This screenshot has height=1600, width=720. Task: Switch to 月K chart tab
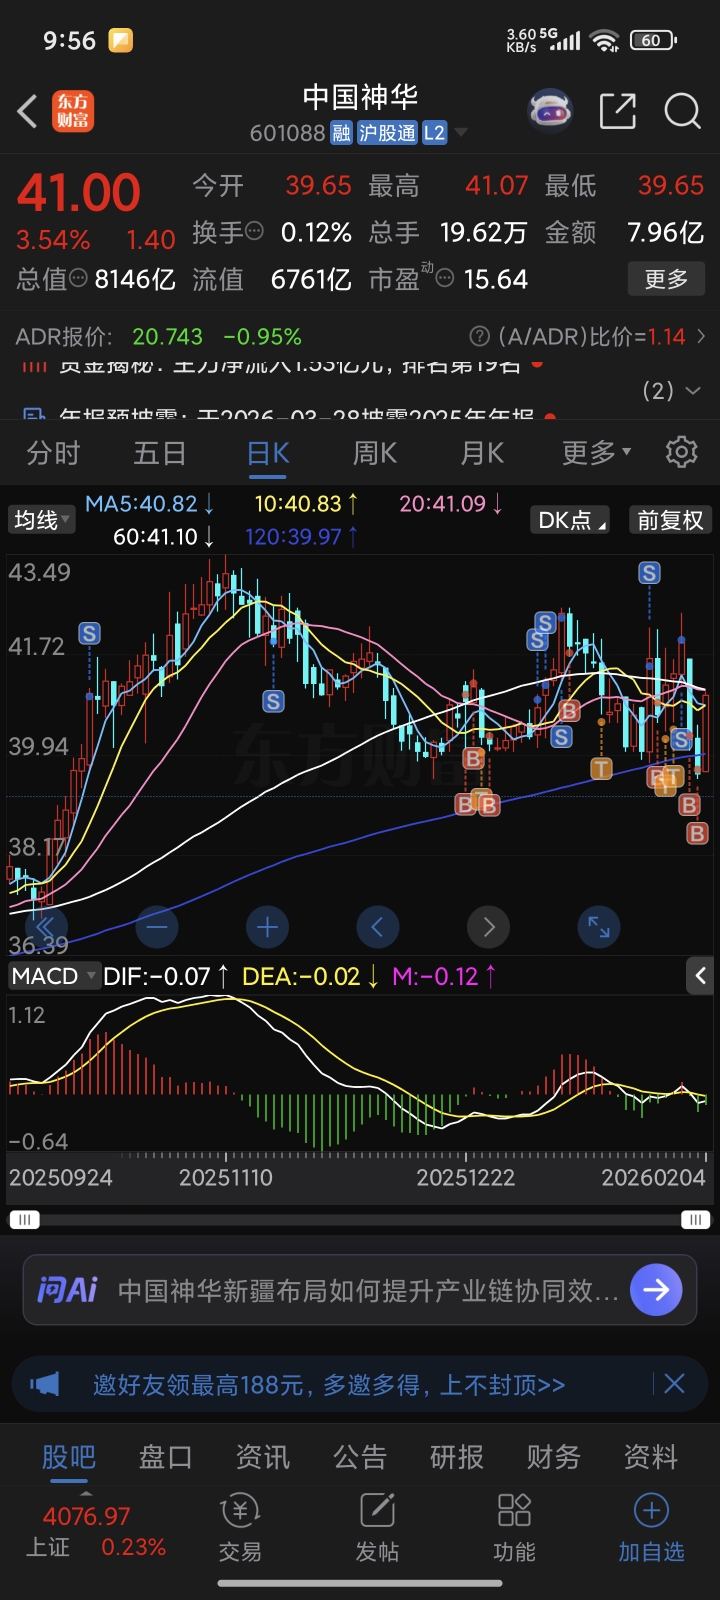pyautogui.click(x=482, y=453)
